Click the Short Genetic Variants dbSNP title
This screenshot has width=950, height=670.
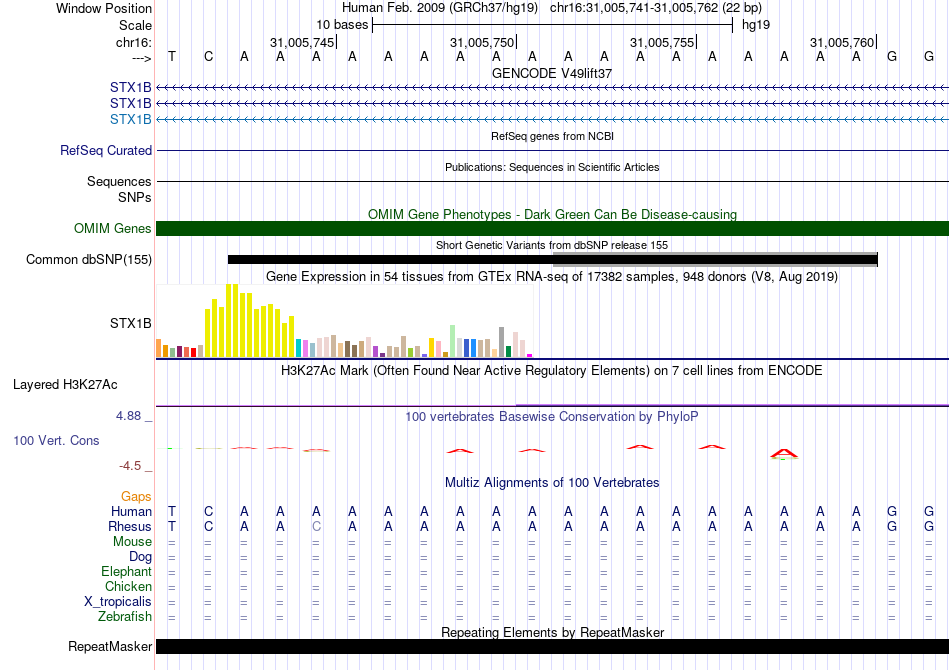click(552, 245)
